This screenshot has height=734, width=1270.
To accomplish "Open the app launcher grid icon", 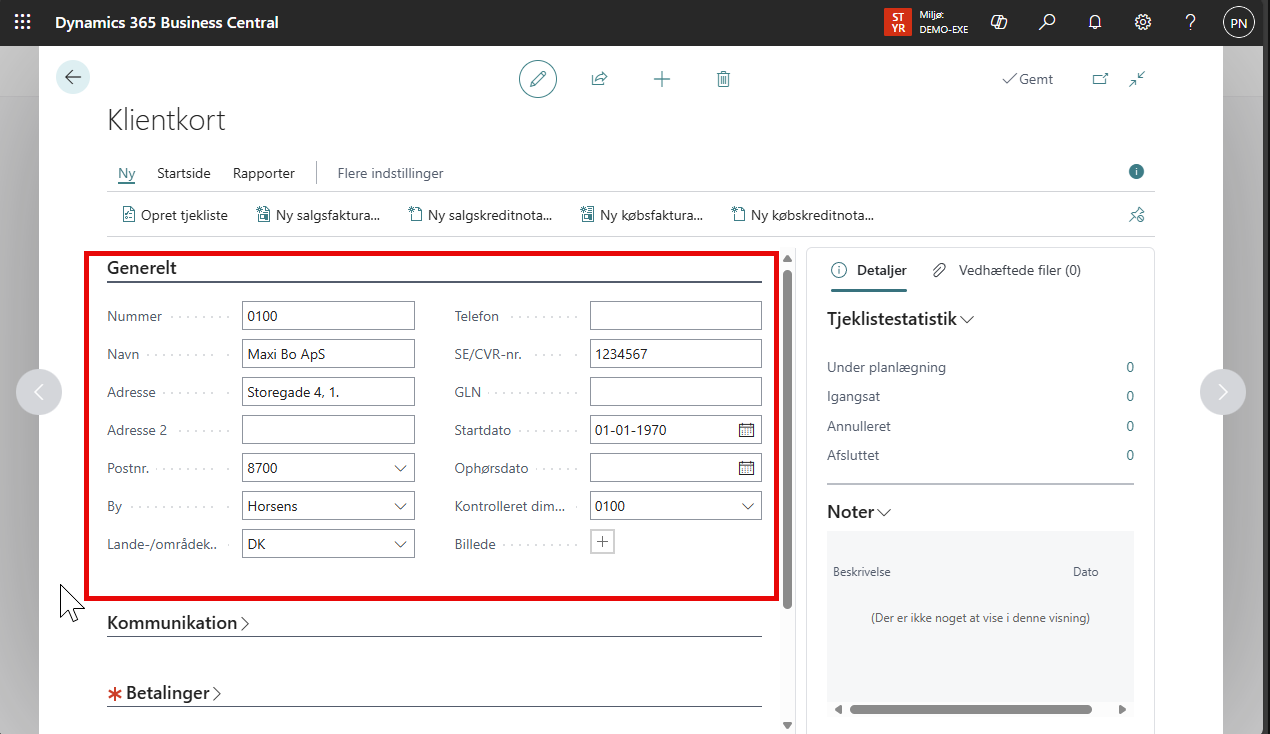I will pyautogui.click(x=22, y=22).
